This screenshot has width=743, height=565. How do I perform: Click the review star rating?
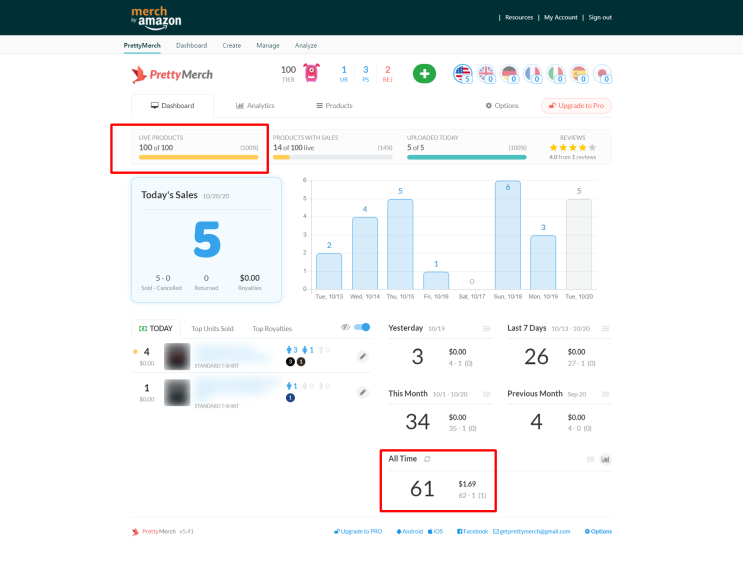(572, 147)
